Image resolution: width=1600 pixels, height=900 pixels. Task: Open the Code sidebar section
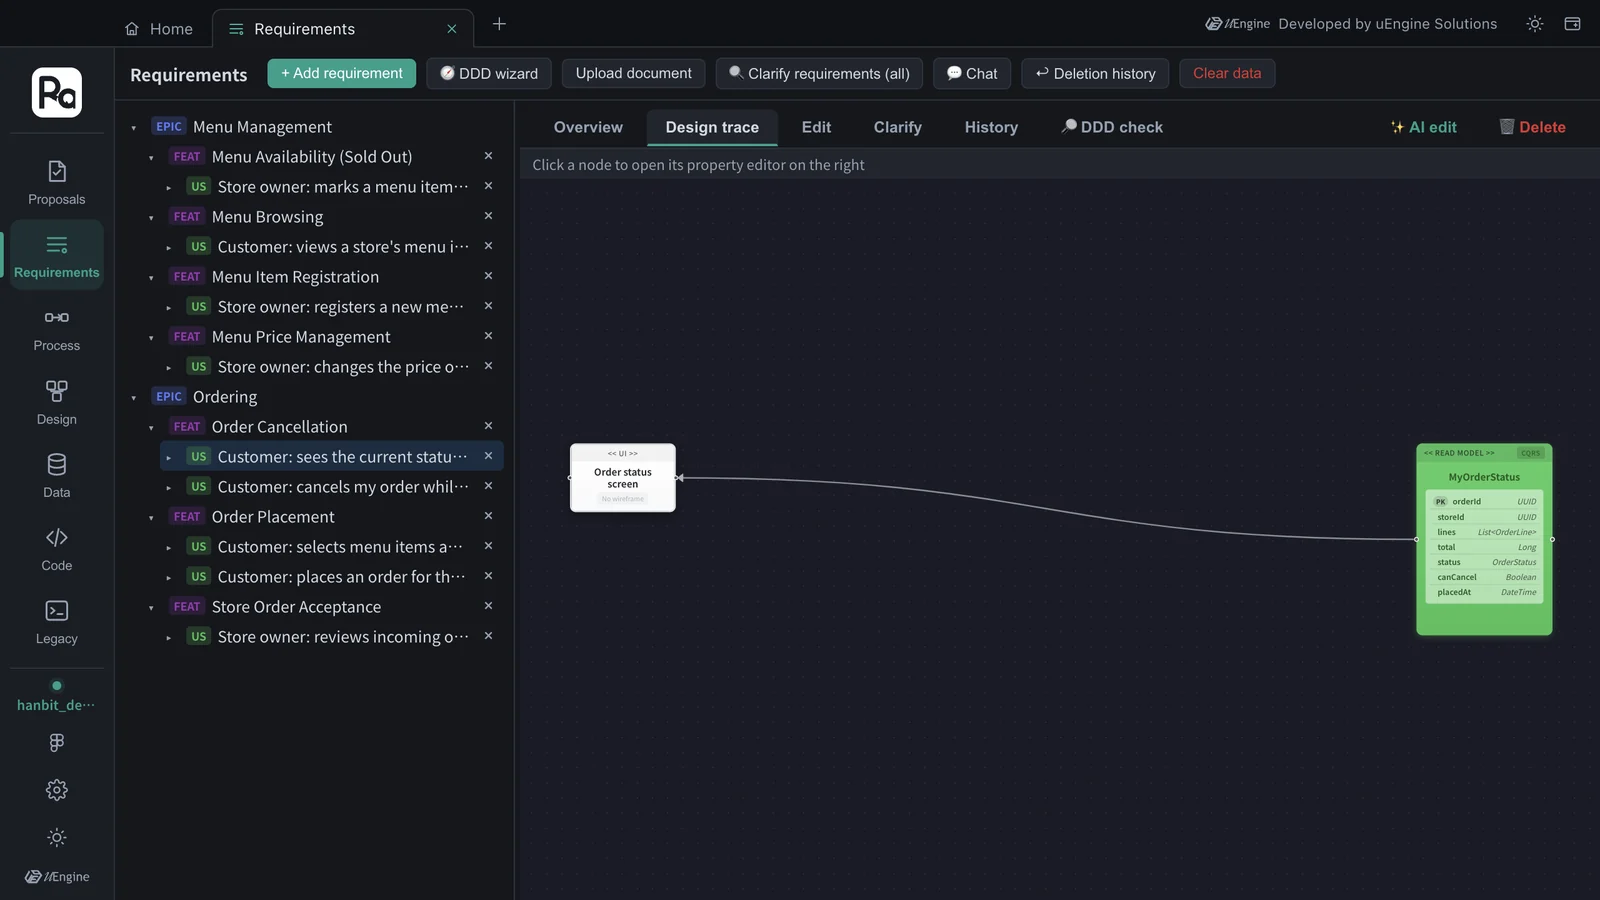tap(57, 549)
